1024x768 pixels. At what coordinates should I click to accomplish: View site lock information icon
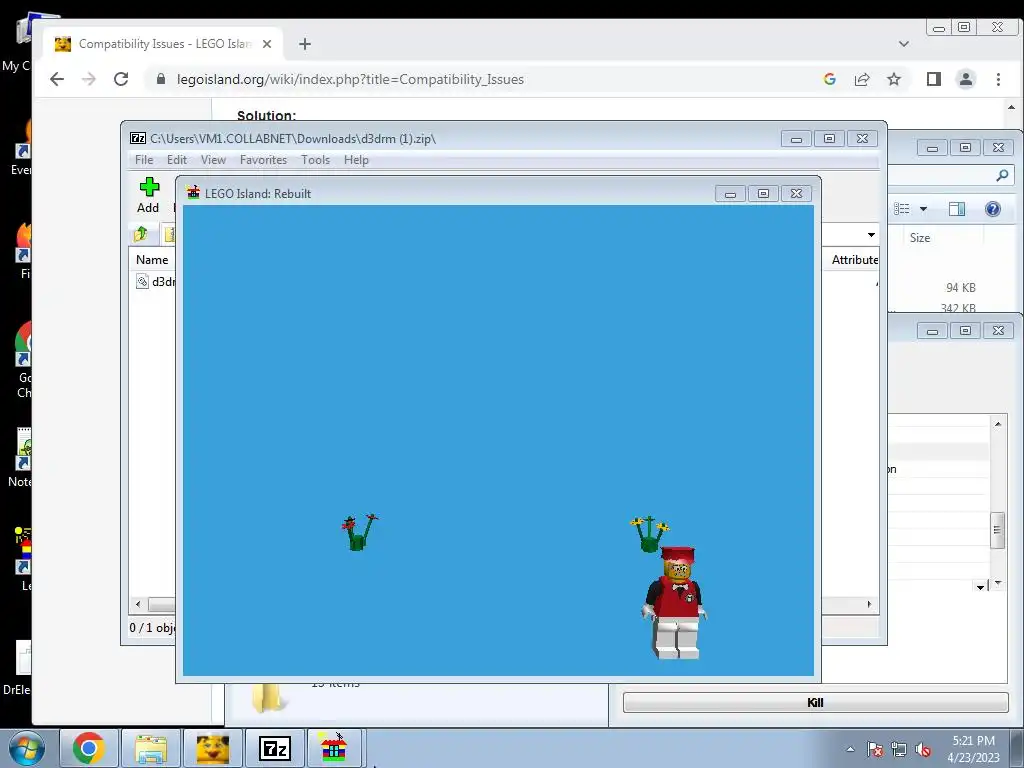(161, 79)
